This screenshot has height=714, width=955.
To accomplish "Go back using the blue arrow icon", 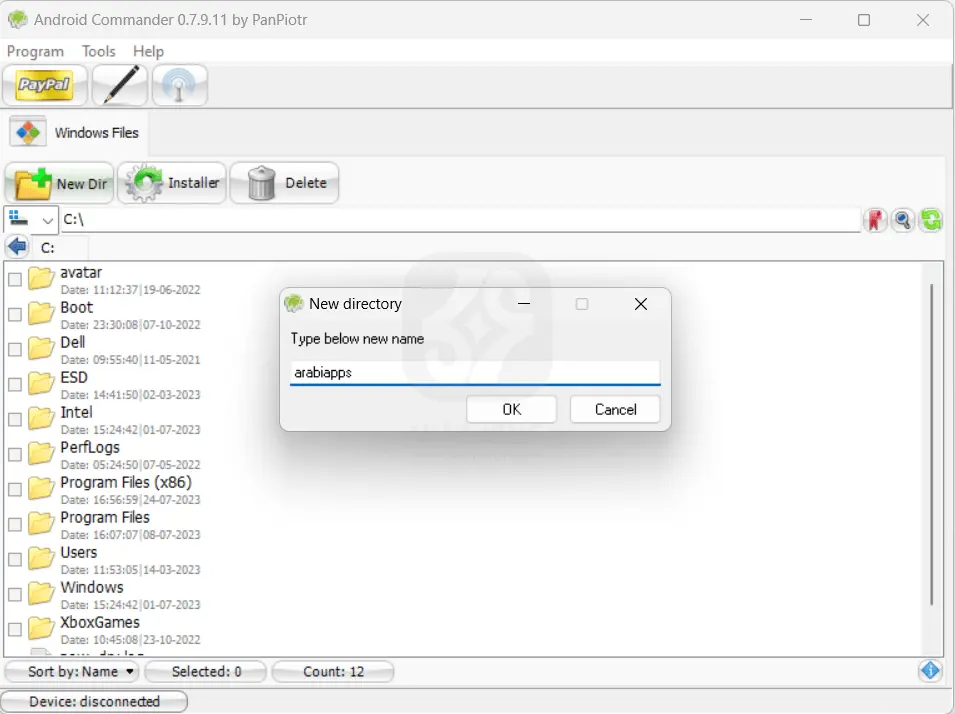I will pyautogui.click(x=17, y=246).
